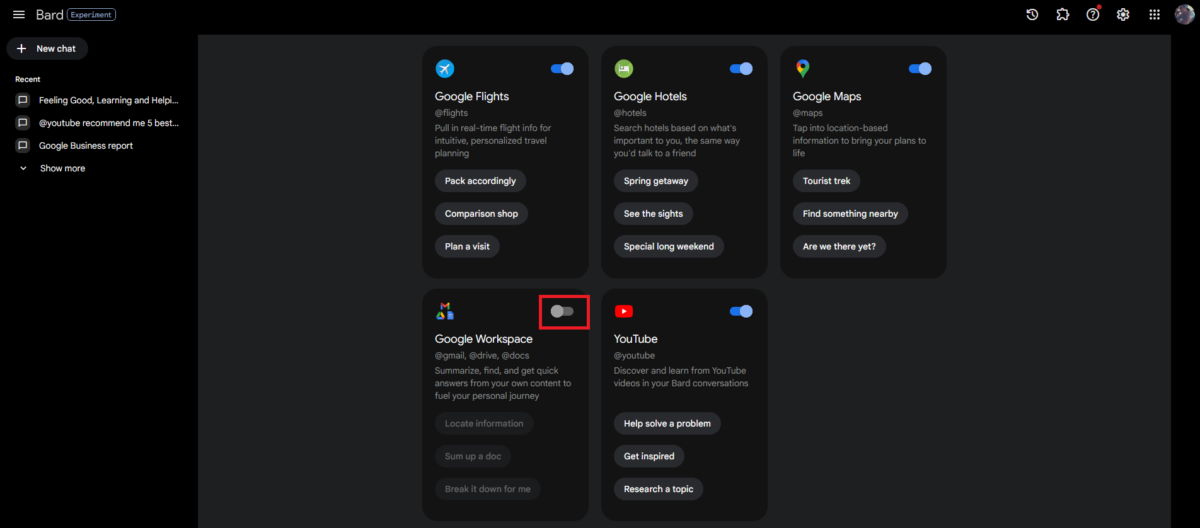Click the Recent section label
Screen dimensions: 1200x528
point(28,79)
